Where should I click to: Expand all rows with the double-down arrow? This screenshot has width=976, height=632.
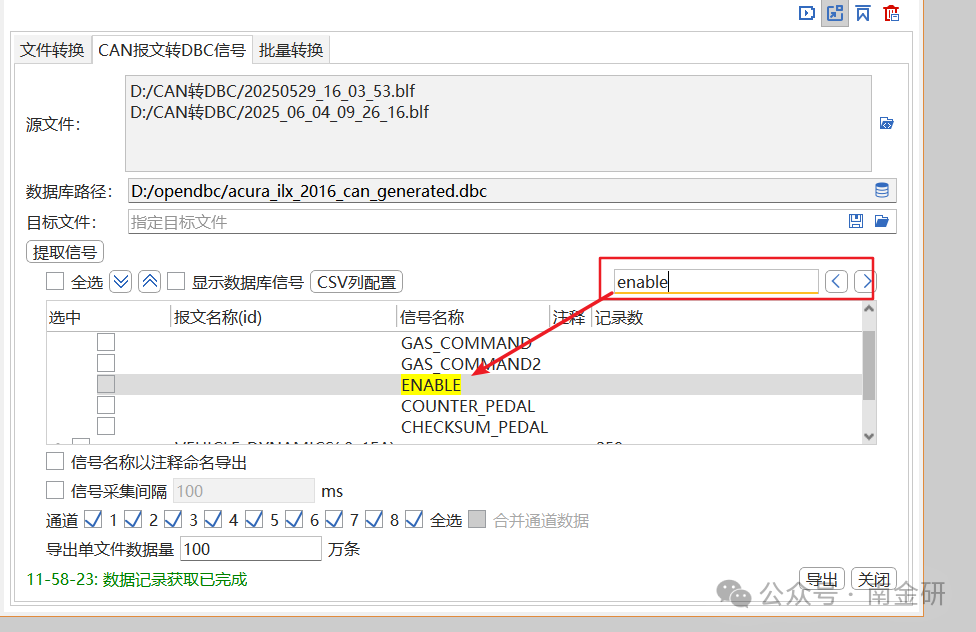click(x=121, y=282)
